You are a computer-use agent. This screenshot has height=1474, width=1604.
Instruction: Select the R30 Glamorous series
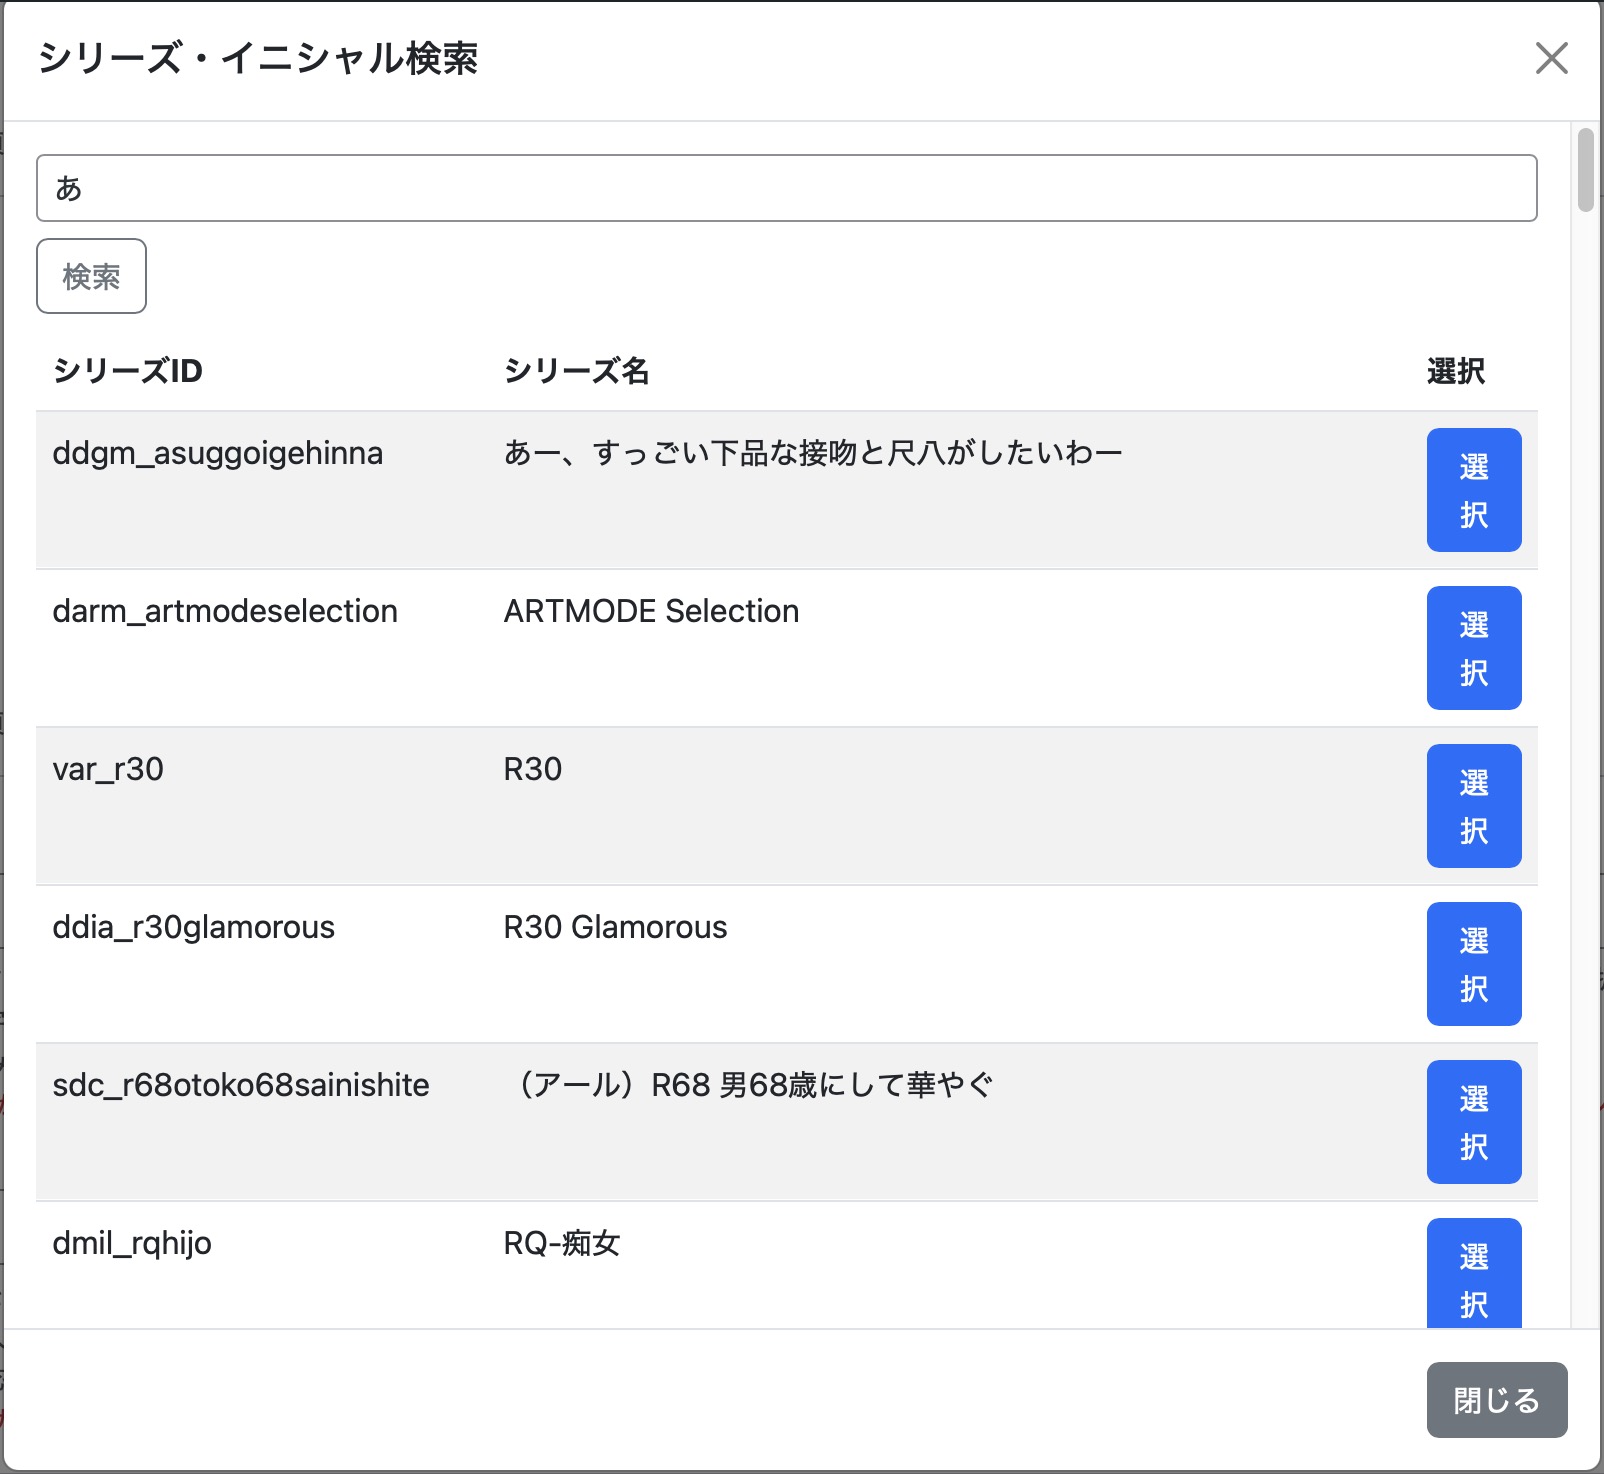1473,964
